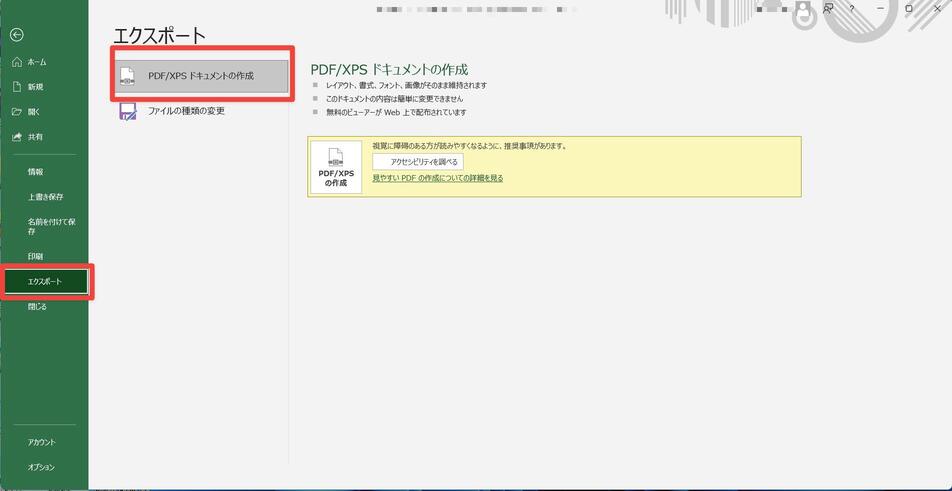
Task: Open アカウント (Account) settings
Action: tap(44, 442)
